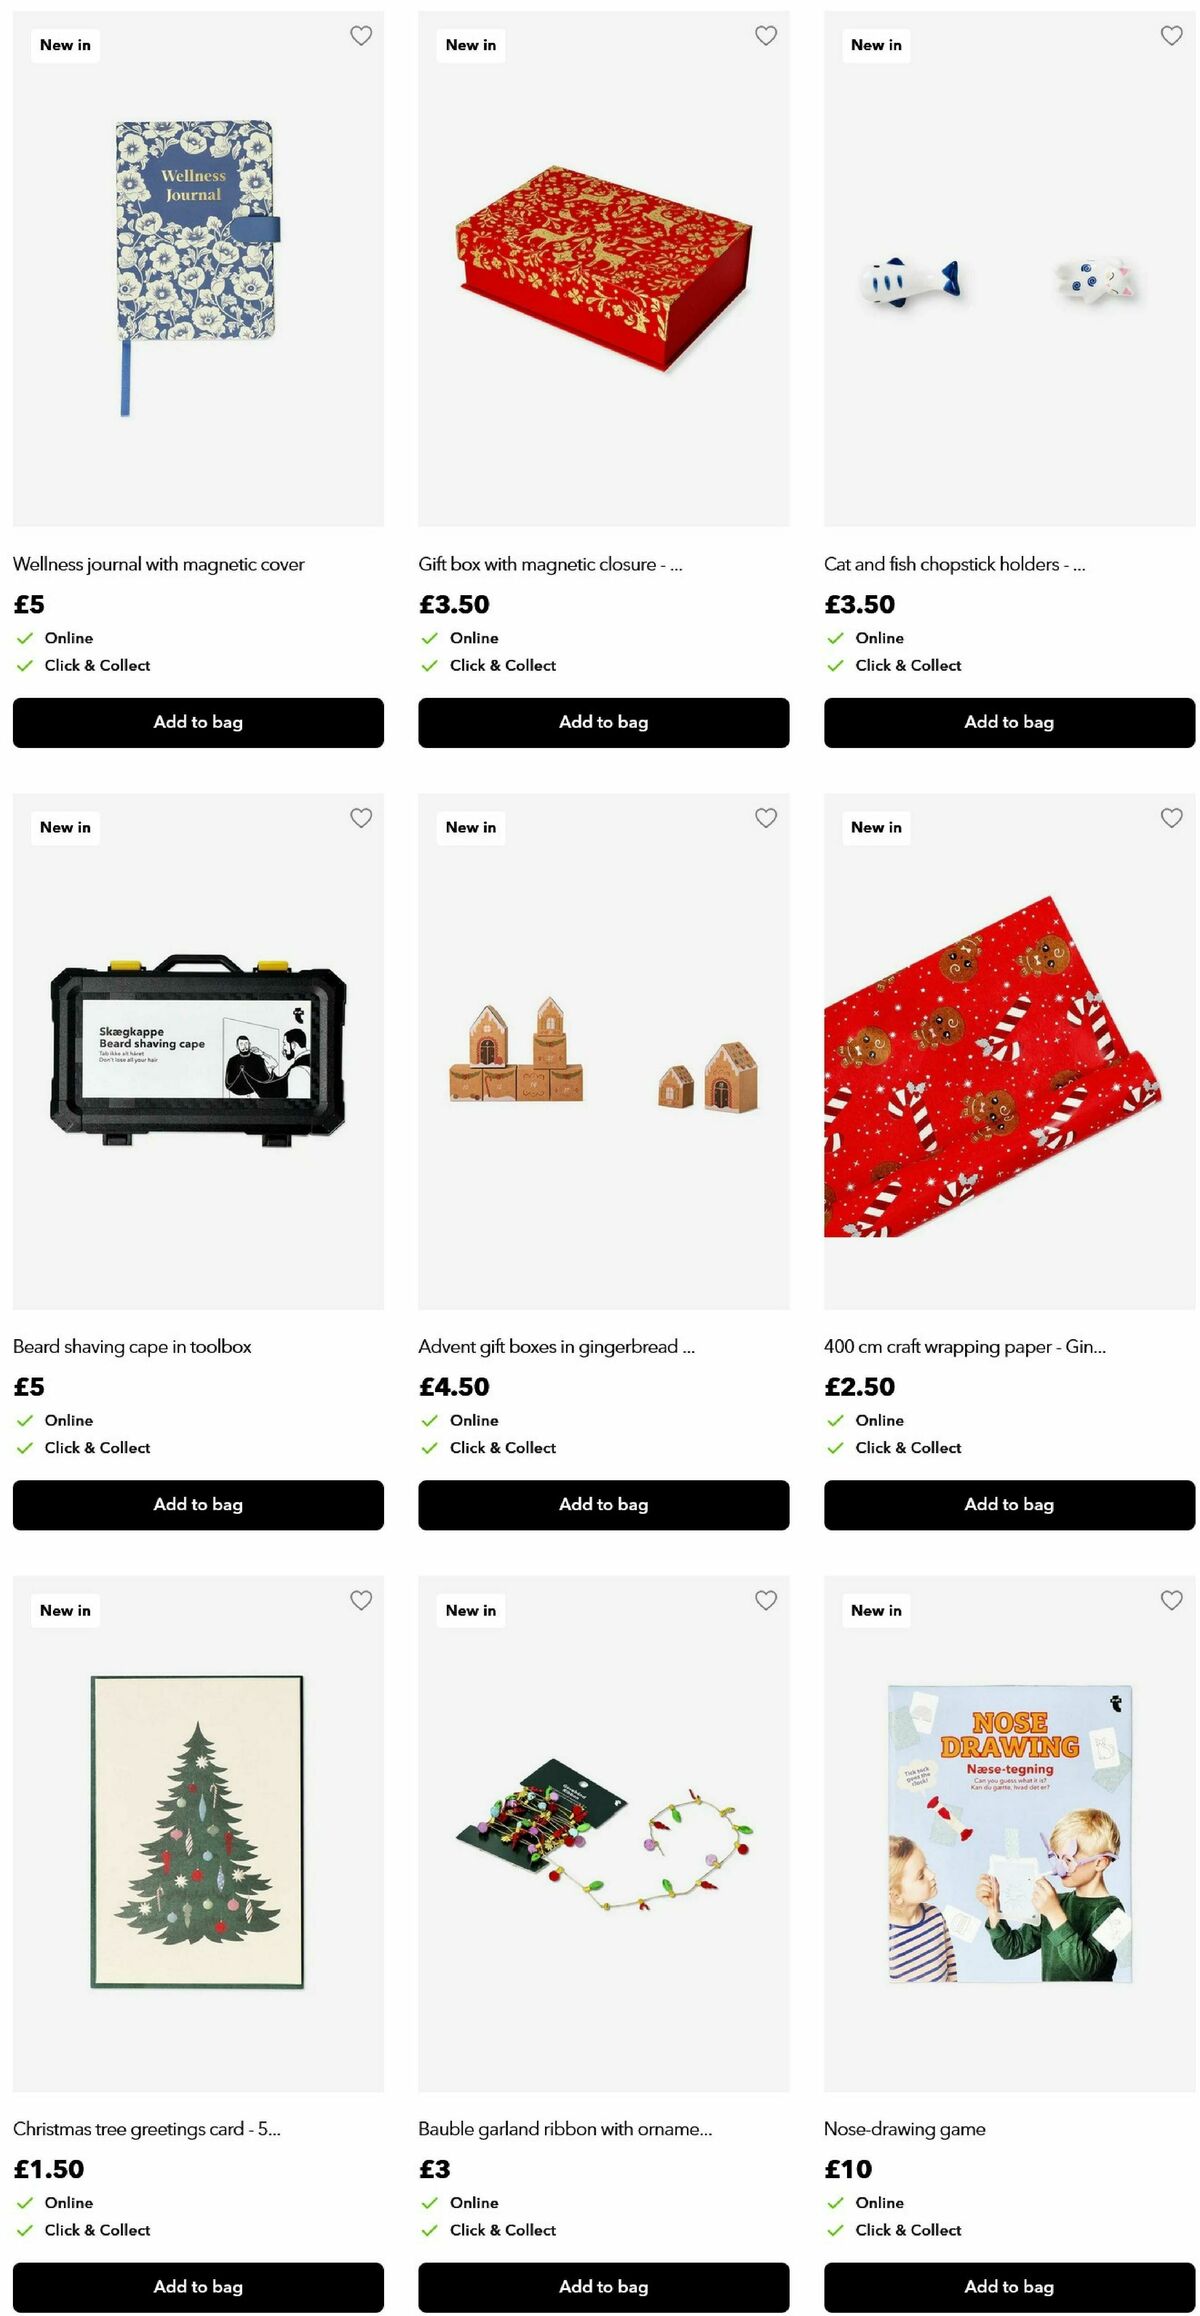View the bauble garland product photo
This screenshot has height=2316, width=1200.
click(x=604, y=1834)
